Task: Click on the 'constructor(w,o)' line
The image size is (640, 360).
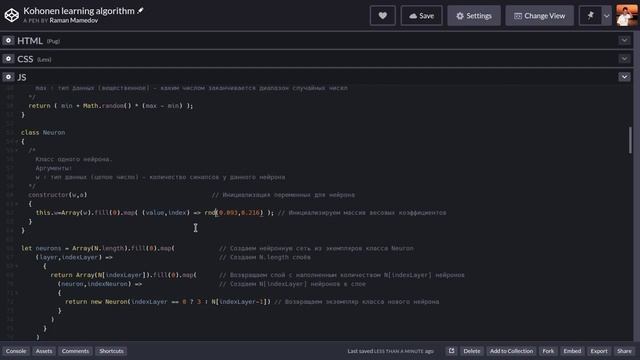Action: point(58,195)
